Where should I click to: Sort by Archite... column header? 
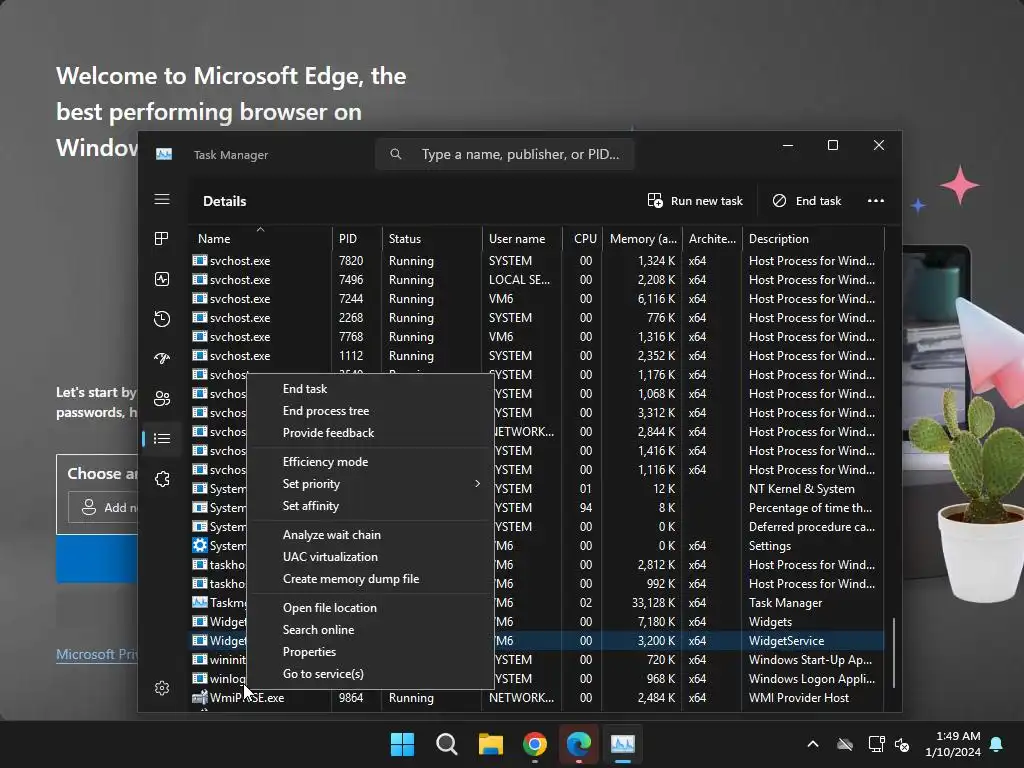click(712, 238)
